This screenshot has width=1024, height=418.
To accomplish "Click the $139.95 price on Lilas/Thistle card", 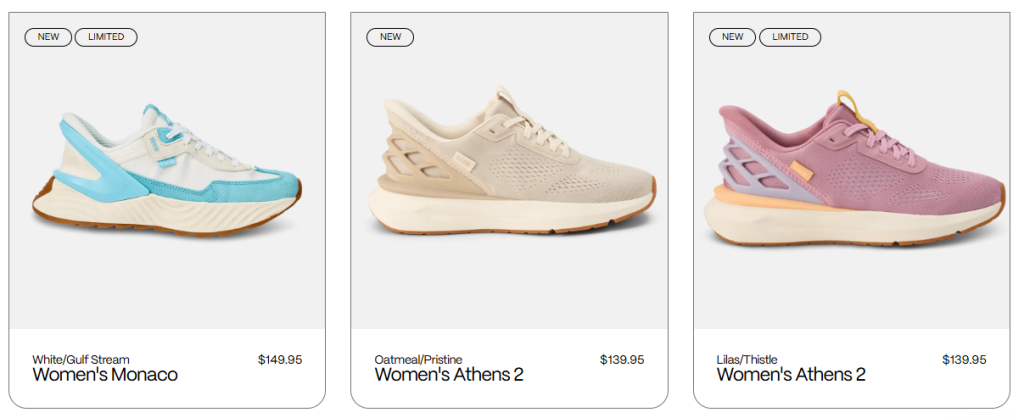I will pyautogui.click(x=964, y=359).
